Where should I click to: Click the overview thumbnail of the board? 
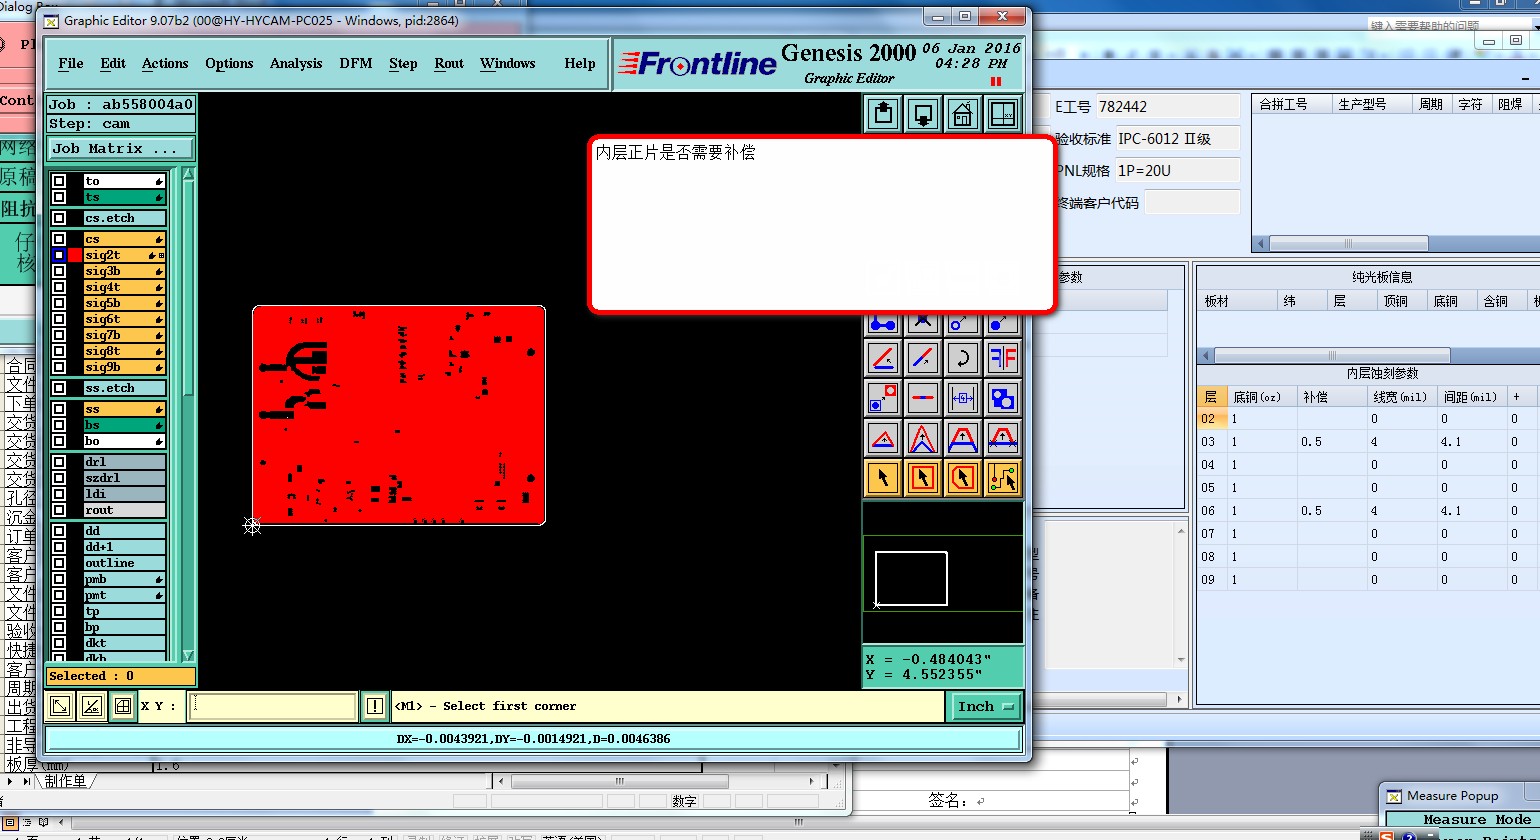tap(911, 578)
